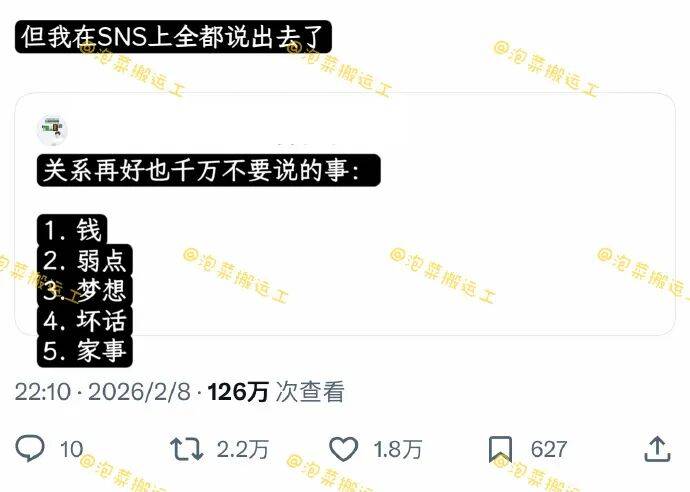The width and height of the screenshot is (690, 492).
Task: Click the text 但我在SNS上全都说出去了
Action: pyautogui.click(x=173, y=37)
